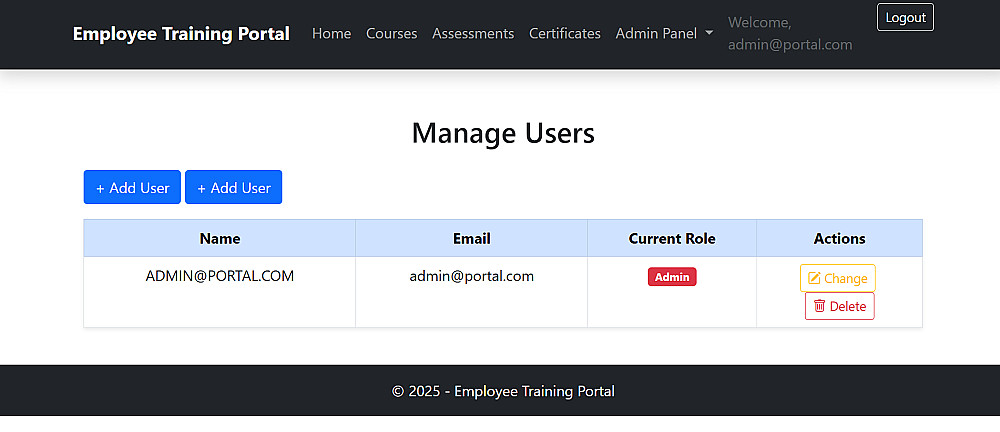
Task: Click the Welcome message in the navbar
Action: point(789,33)
